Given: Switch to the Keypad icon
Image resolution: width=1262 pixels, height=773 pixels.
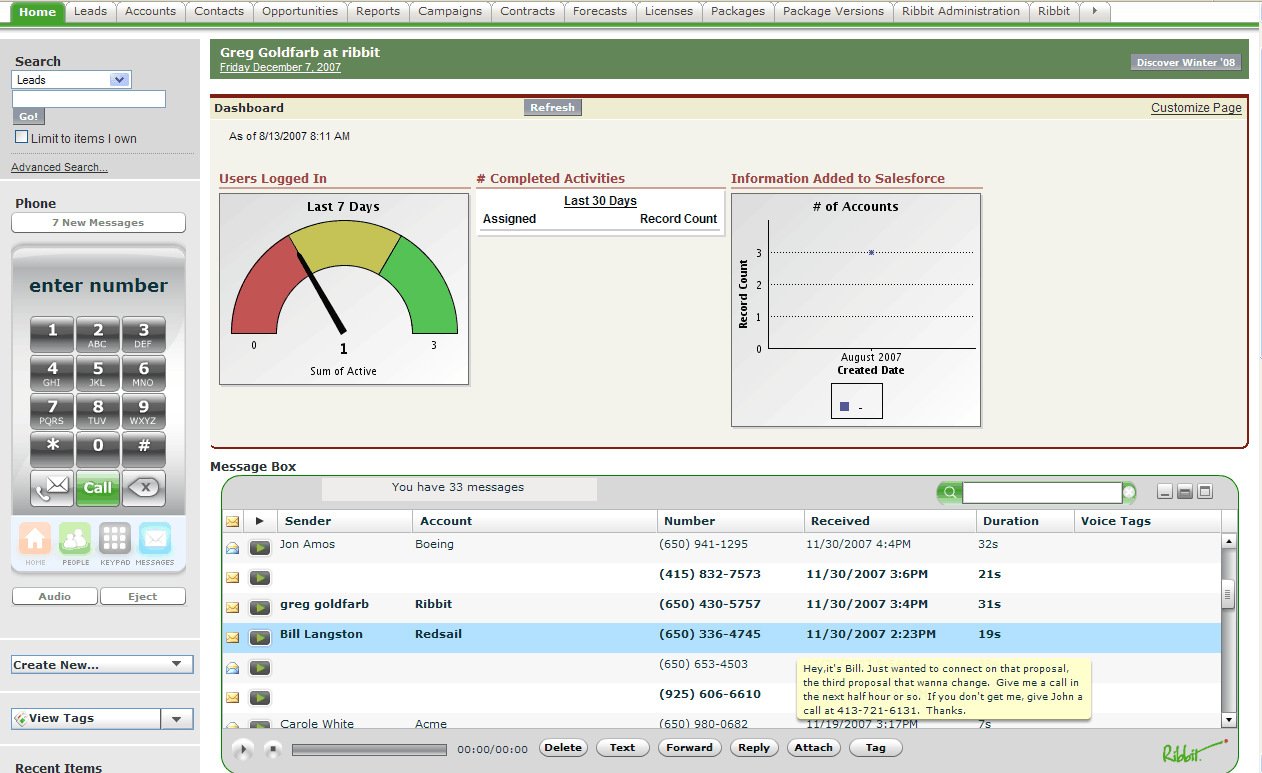Looking at the screenshot, I should tap(115, 540).
